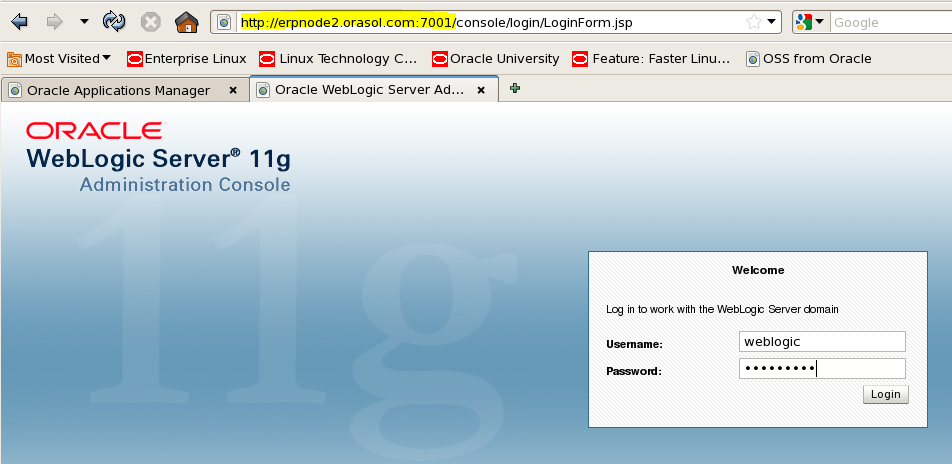Click the 'Administration Console' title text
The width and height of the screenshot is (952, 464).
[185, 184]
